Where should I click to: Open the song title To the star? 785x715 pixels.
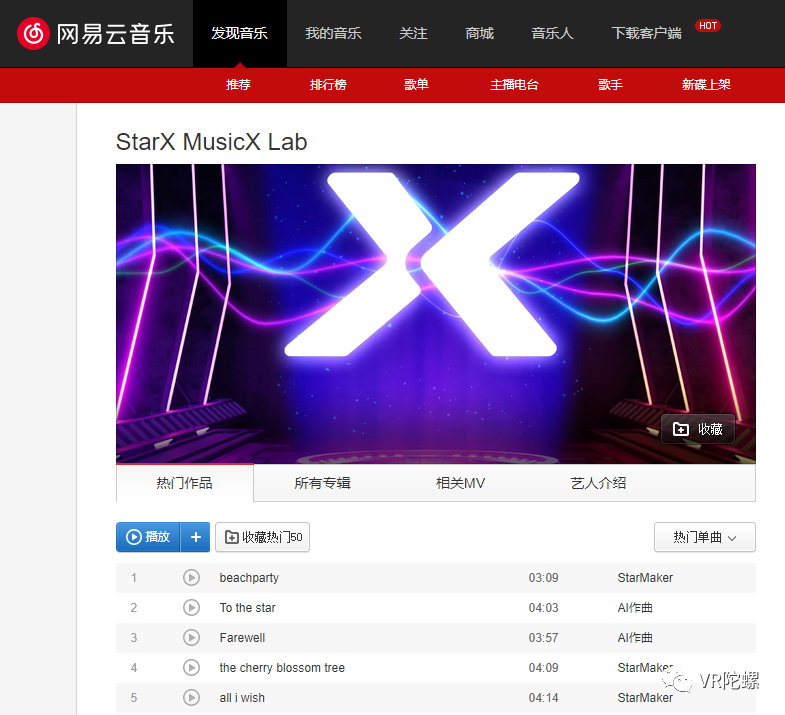(247, 608)
